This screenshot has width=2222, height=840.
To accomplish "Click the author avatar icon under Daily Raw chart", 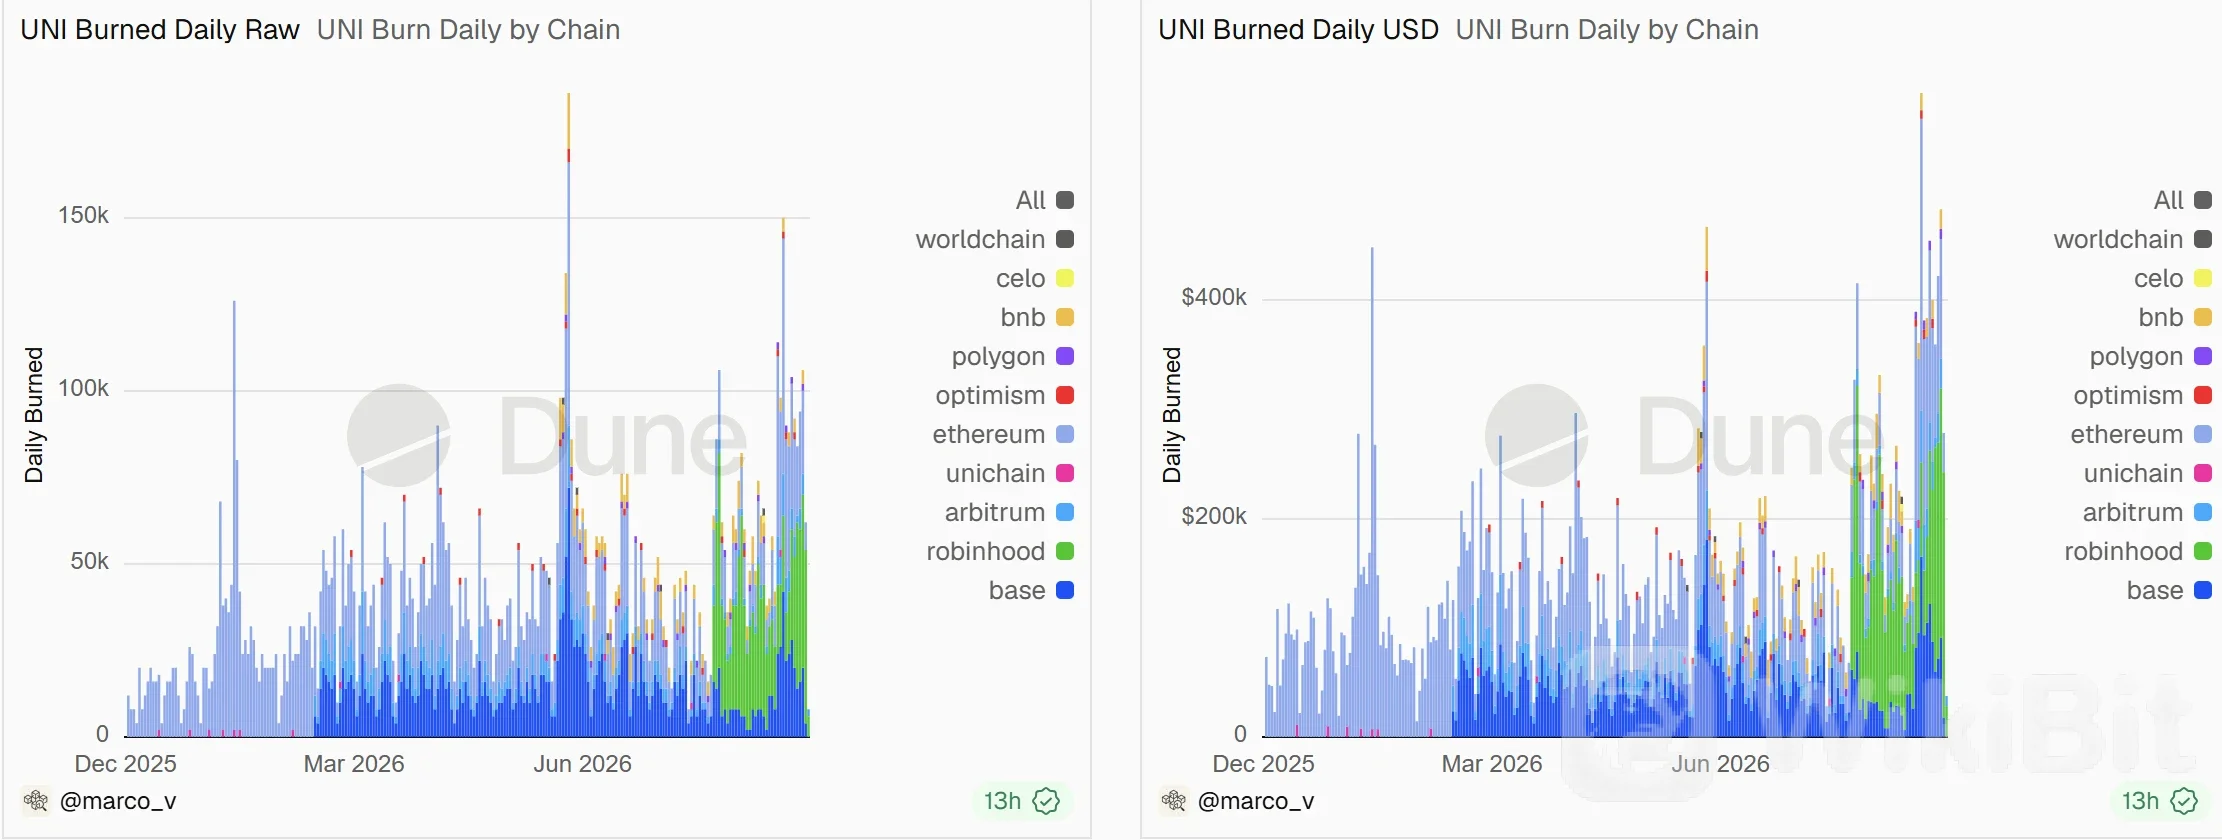I will click(36, 801).
